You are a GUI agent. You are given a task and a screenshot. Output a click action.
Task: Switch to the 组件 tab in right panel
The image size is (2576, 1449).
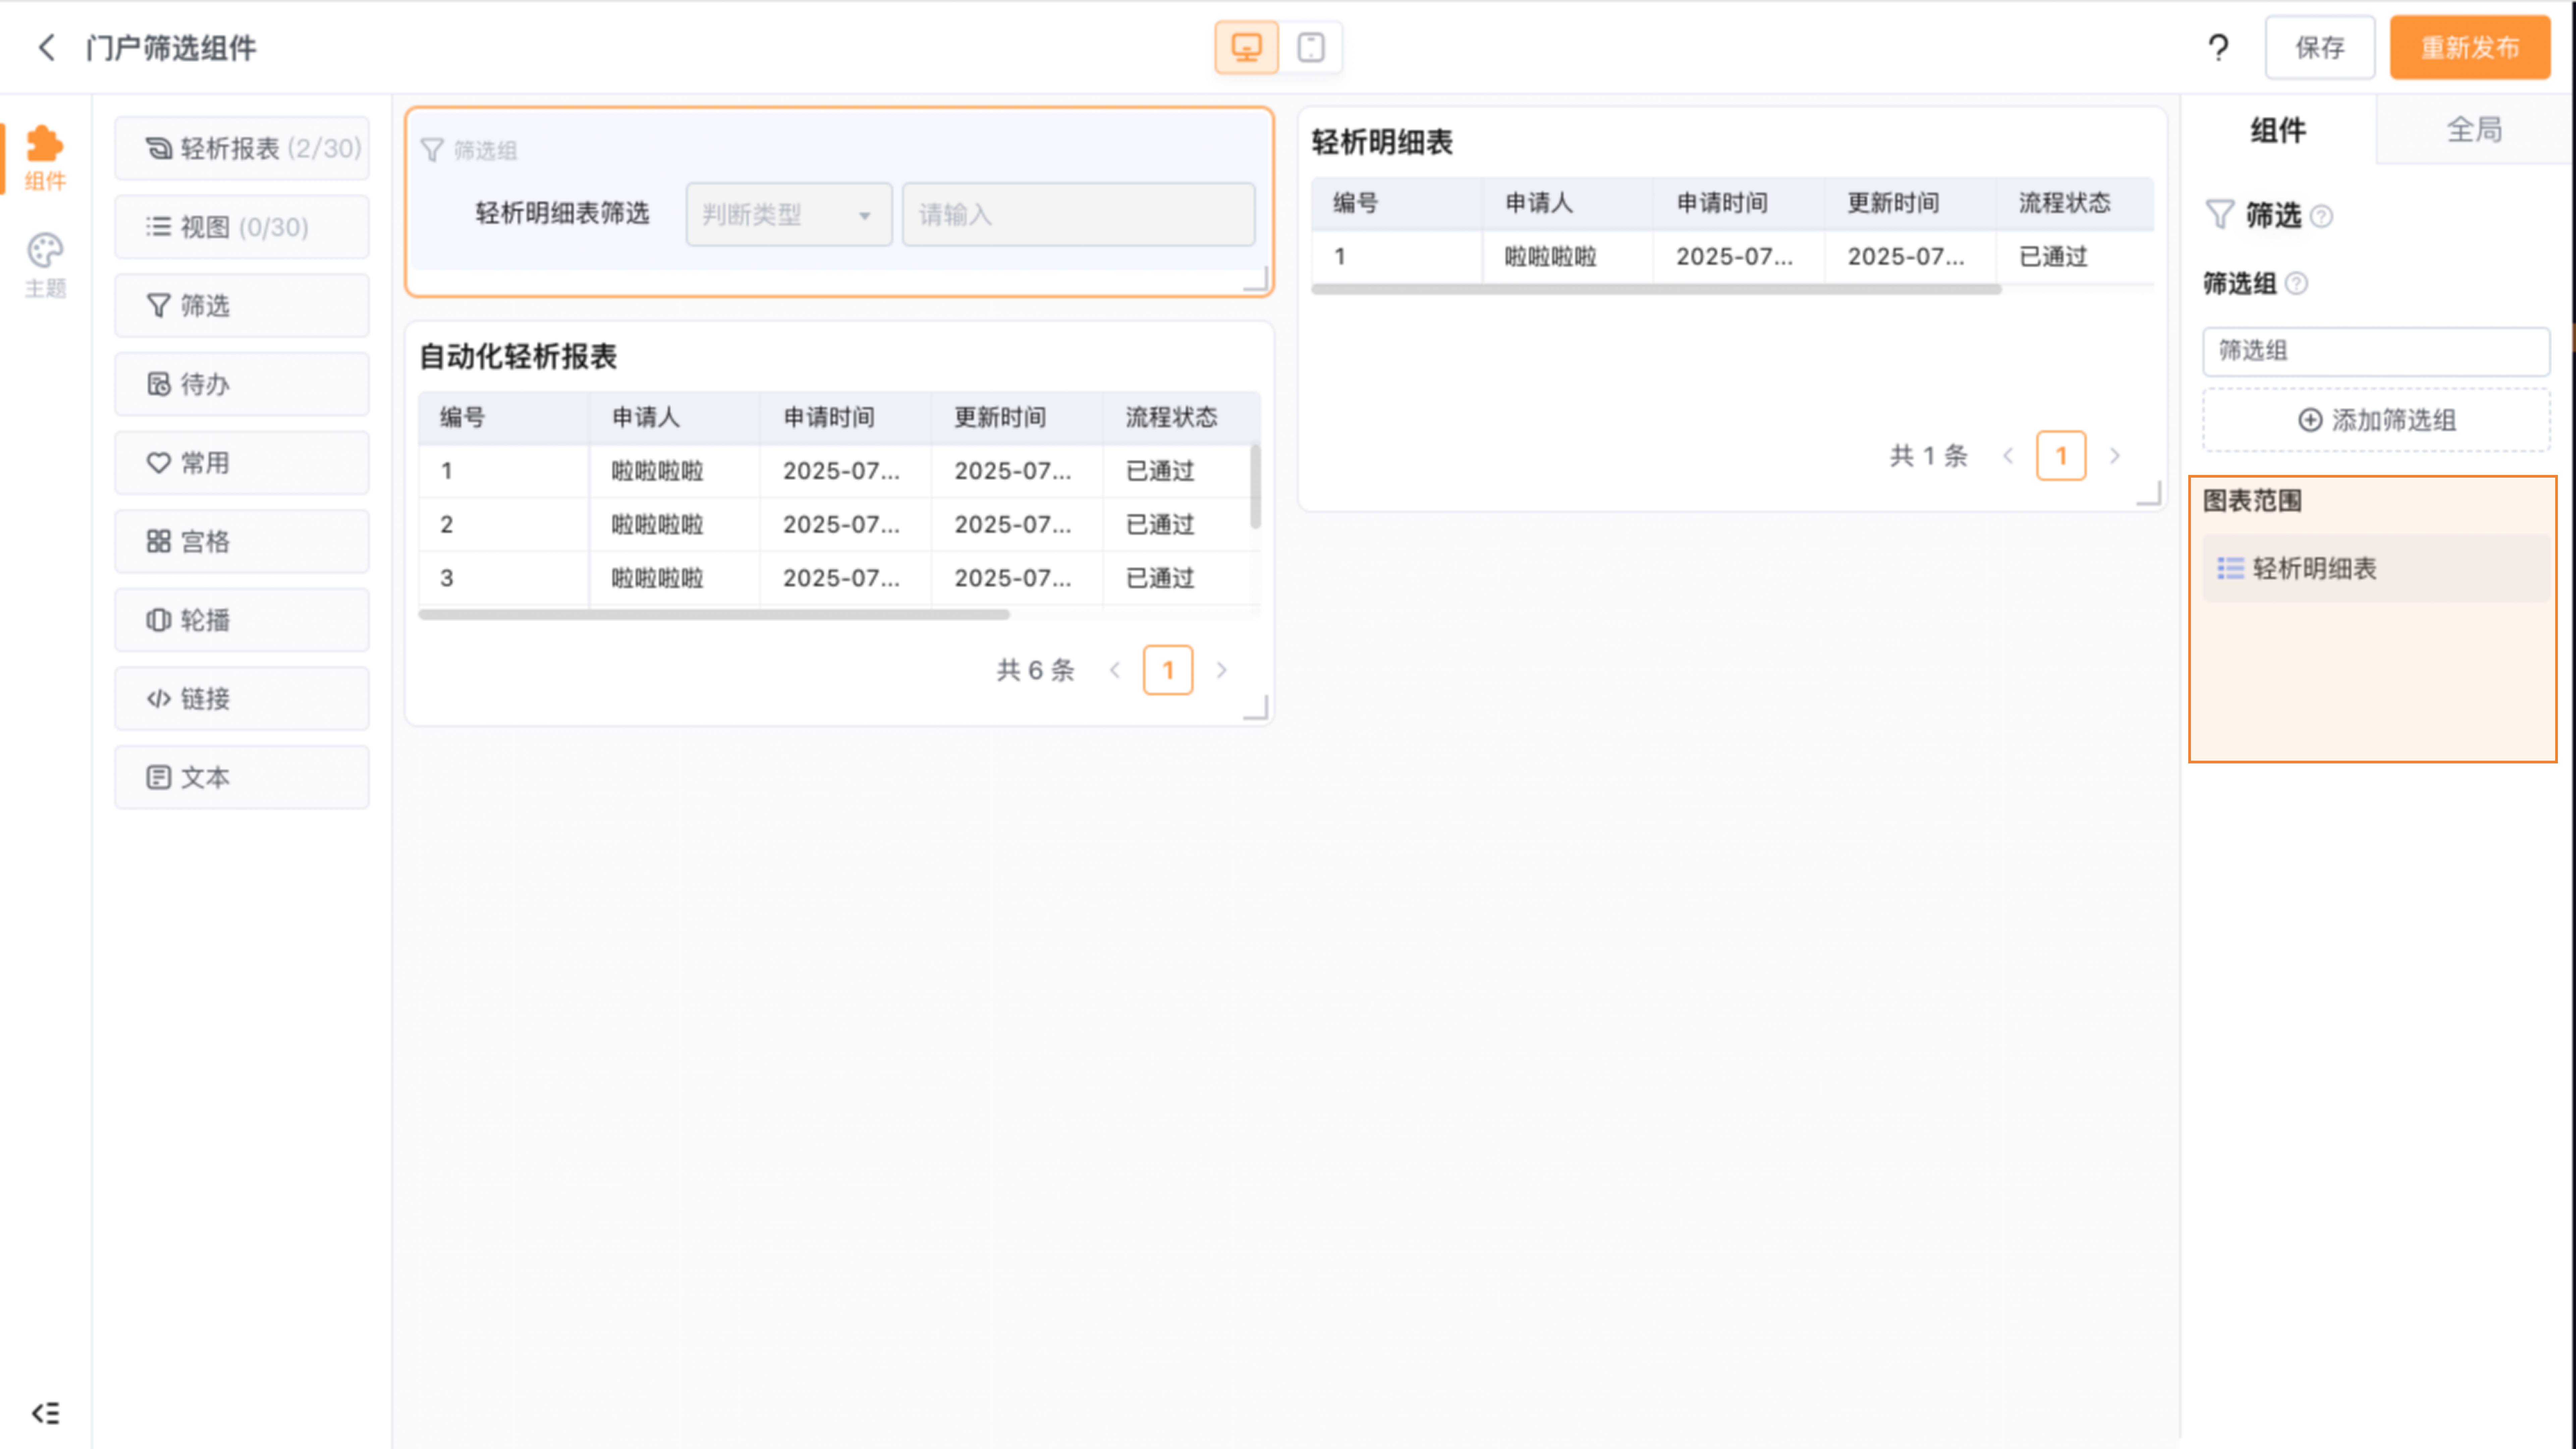(x=2278, y=130)
